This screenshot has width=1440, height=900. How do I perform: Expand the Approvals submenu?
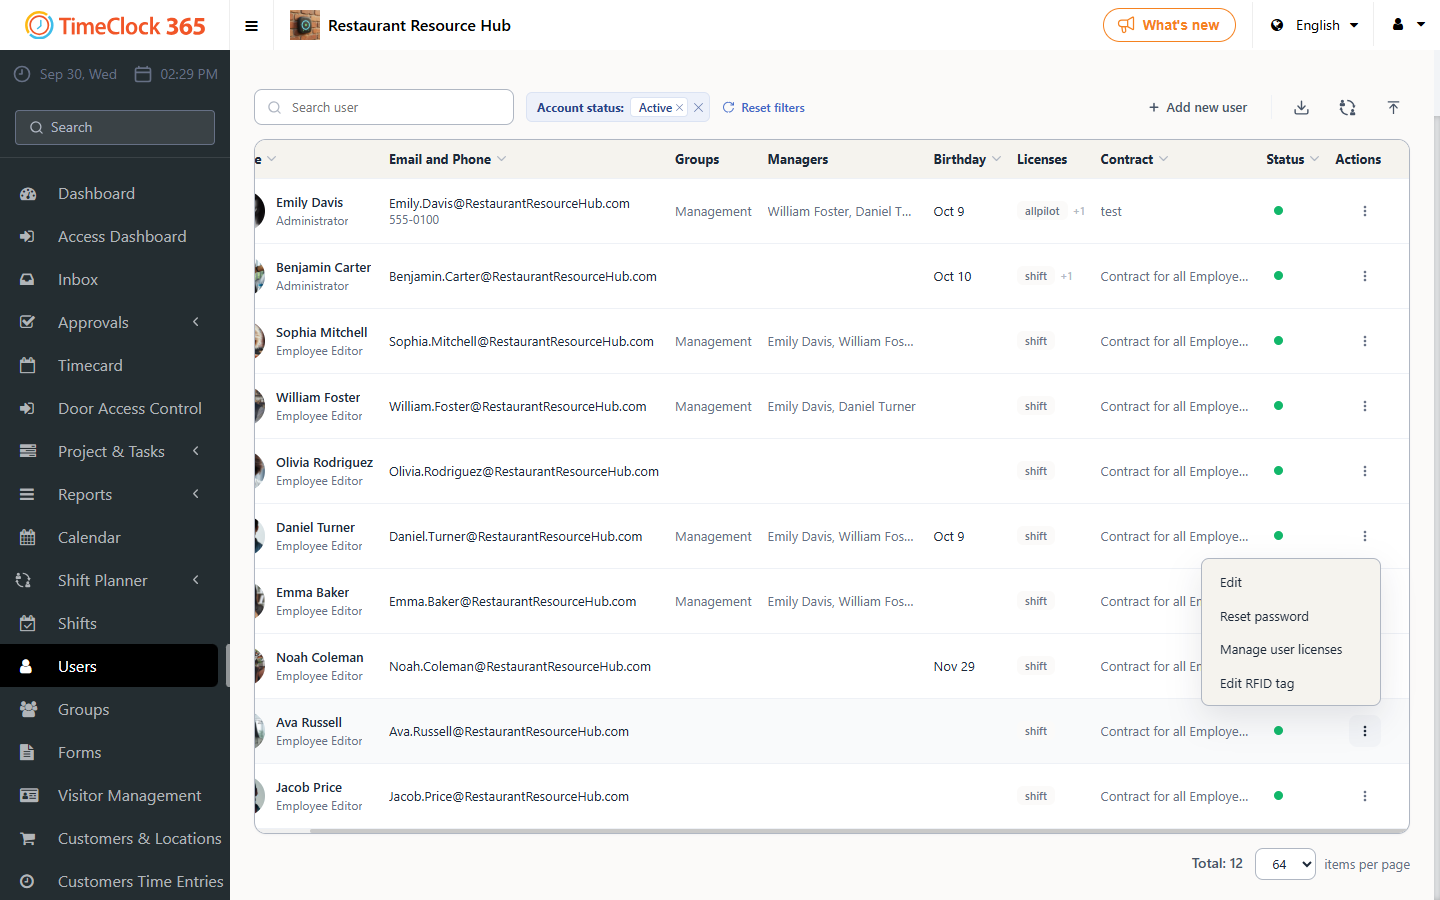coord(196,322)
